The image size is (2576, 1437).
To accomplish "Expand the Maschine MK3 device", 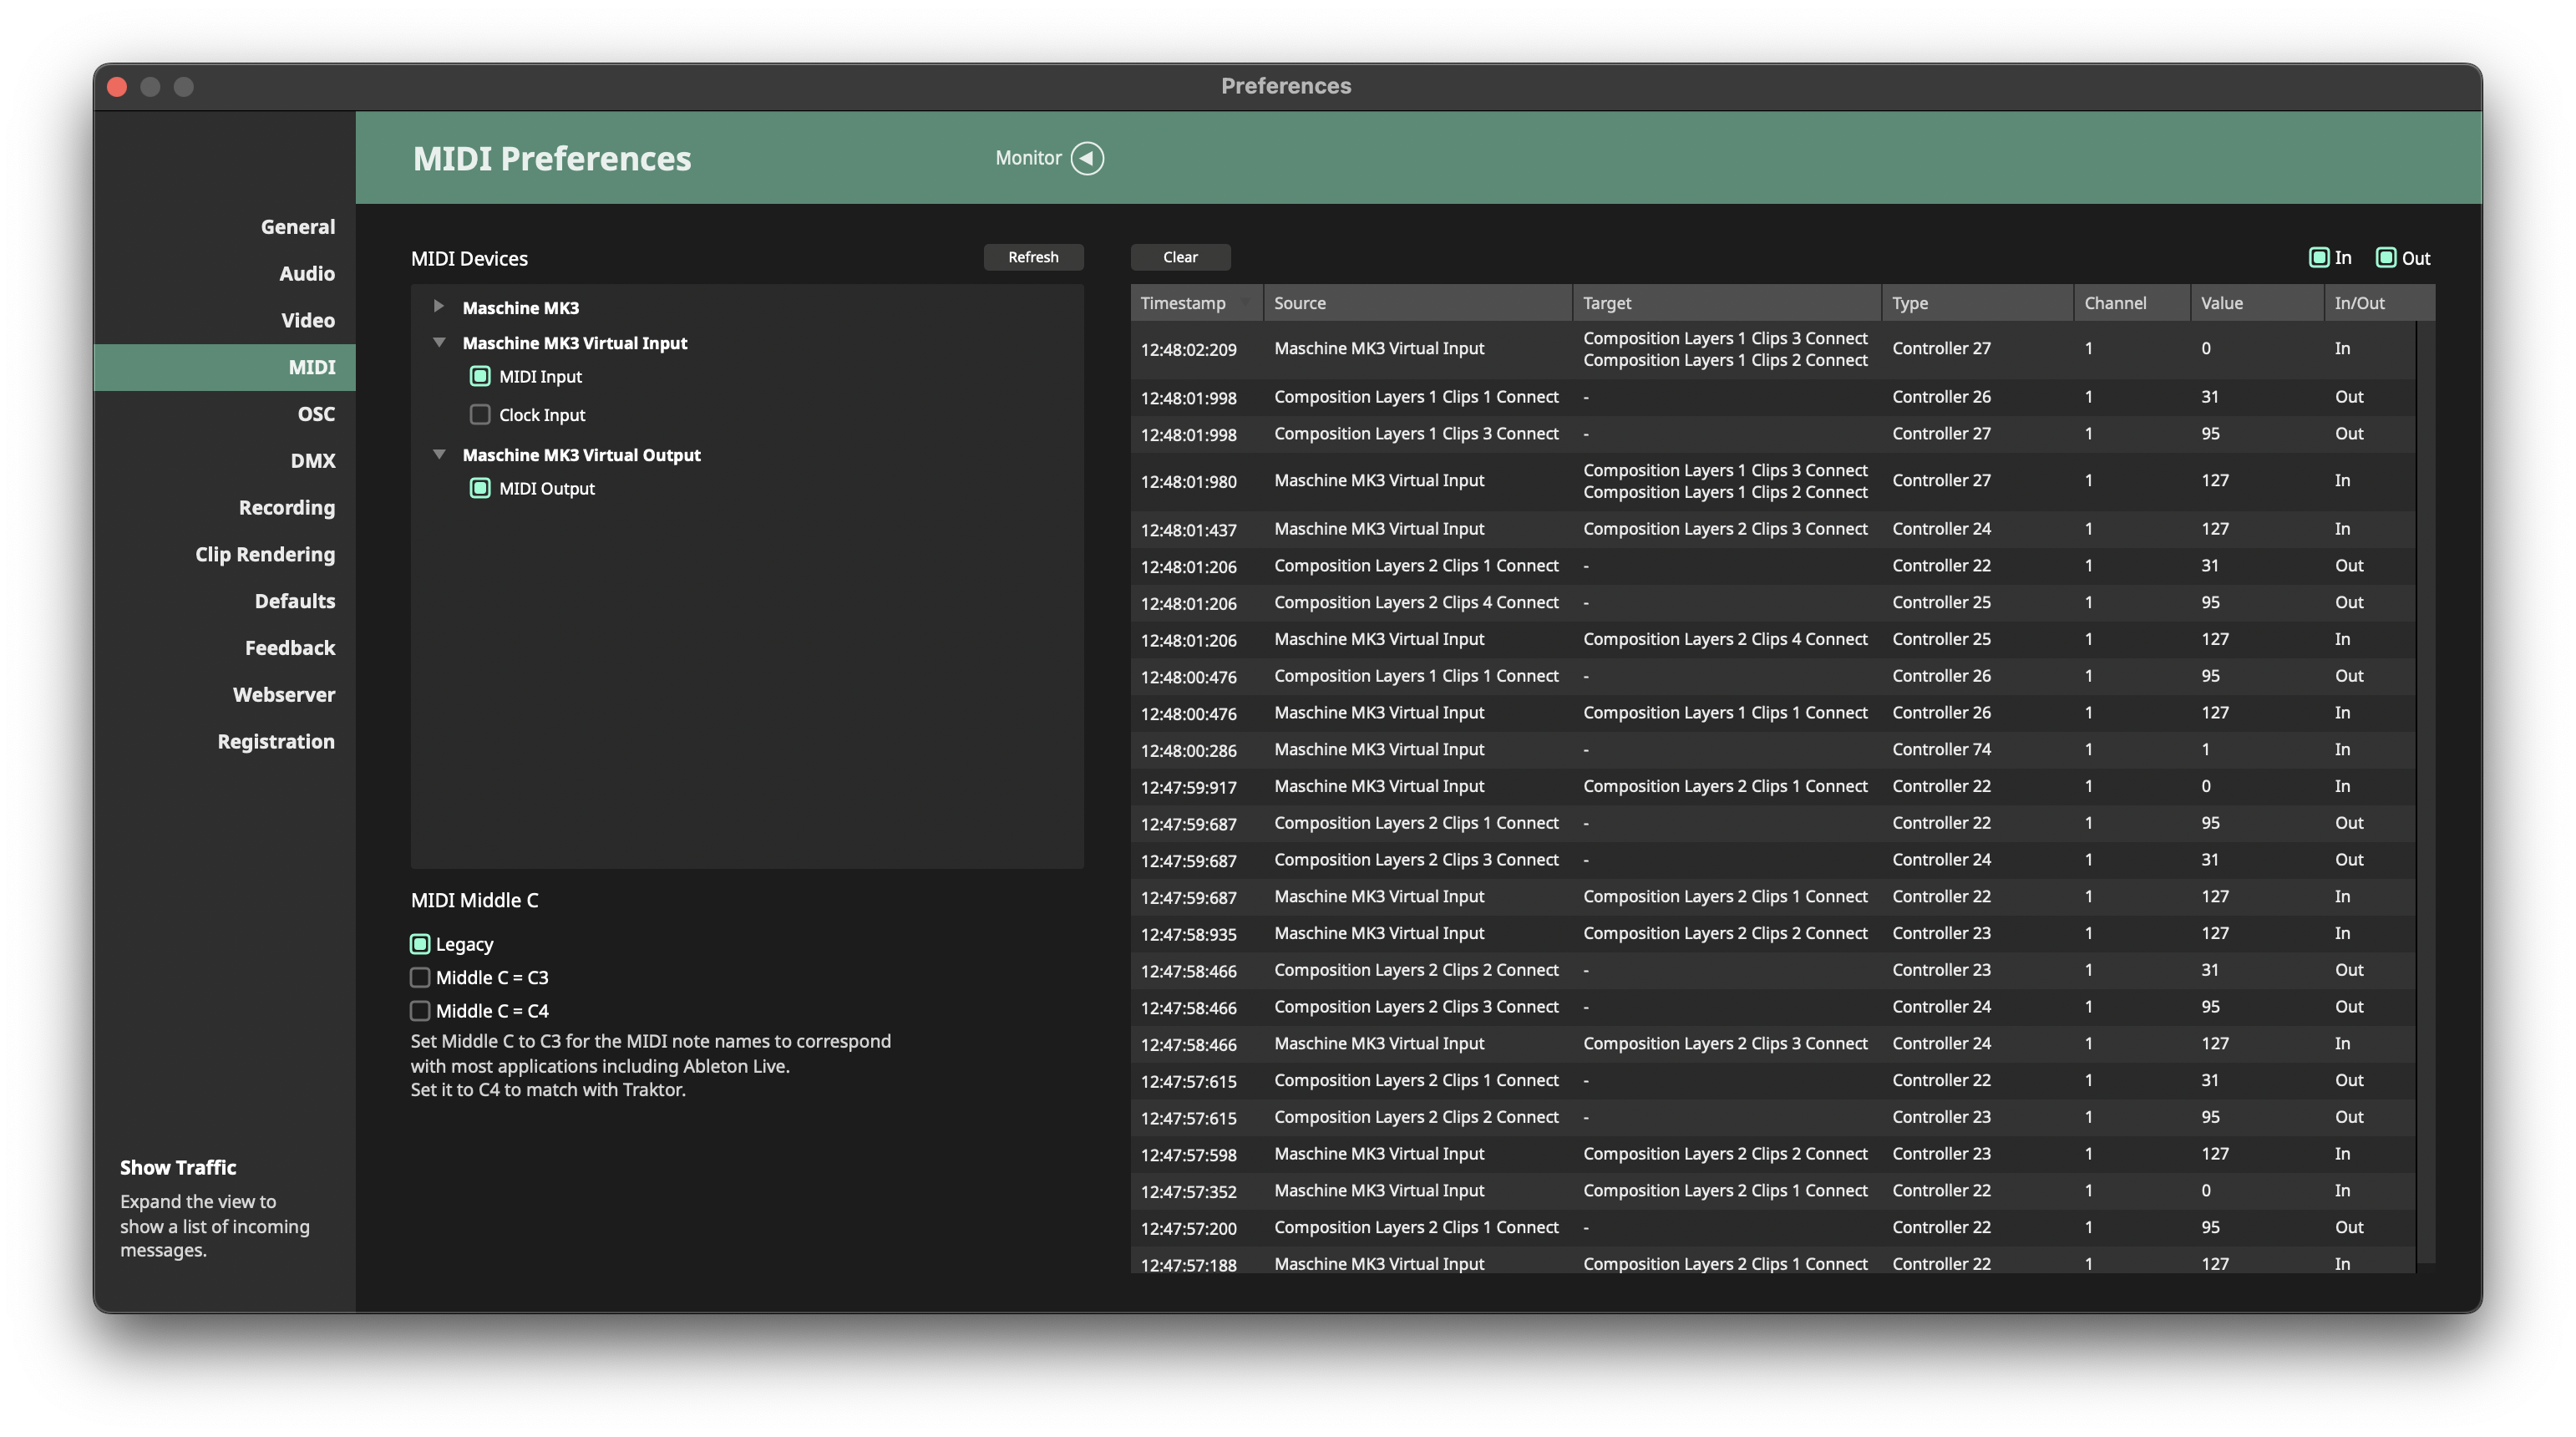I will [x=438, y=307].
